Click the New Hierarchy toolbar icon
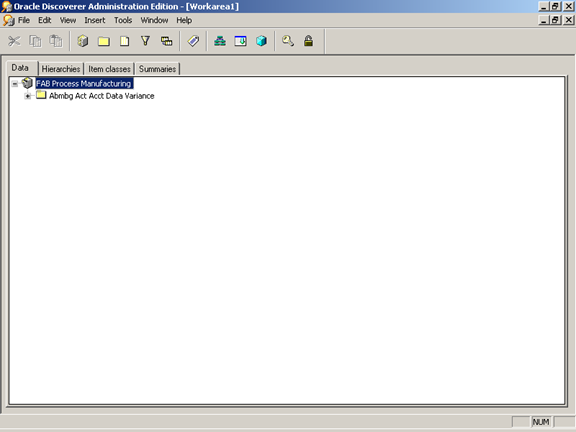The width and height of the screenshot is (576, 432). click(x=220, y=41)
